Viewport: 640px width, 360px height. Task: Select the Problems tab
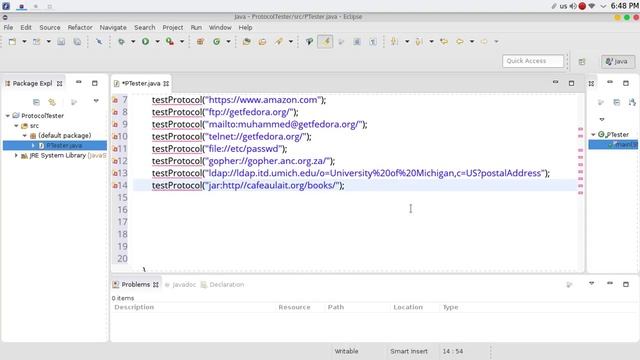[x=136, y=284]
